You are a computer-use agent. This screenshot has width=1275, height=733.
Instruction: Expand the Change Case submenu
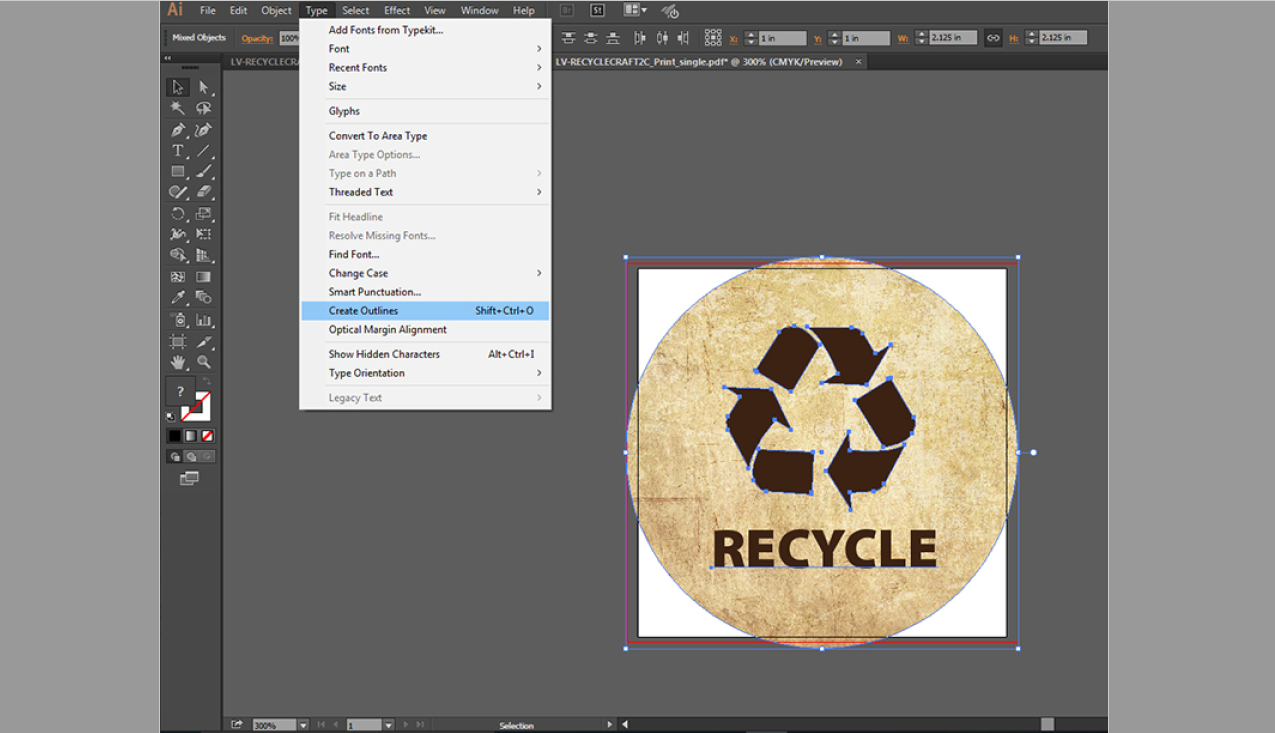tap(359, 272)
